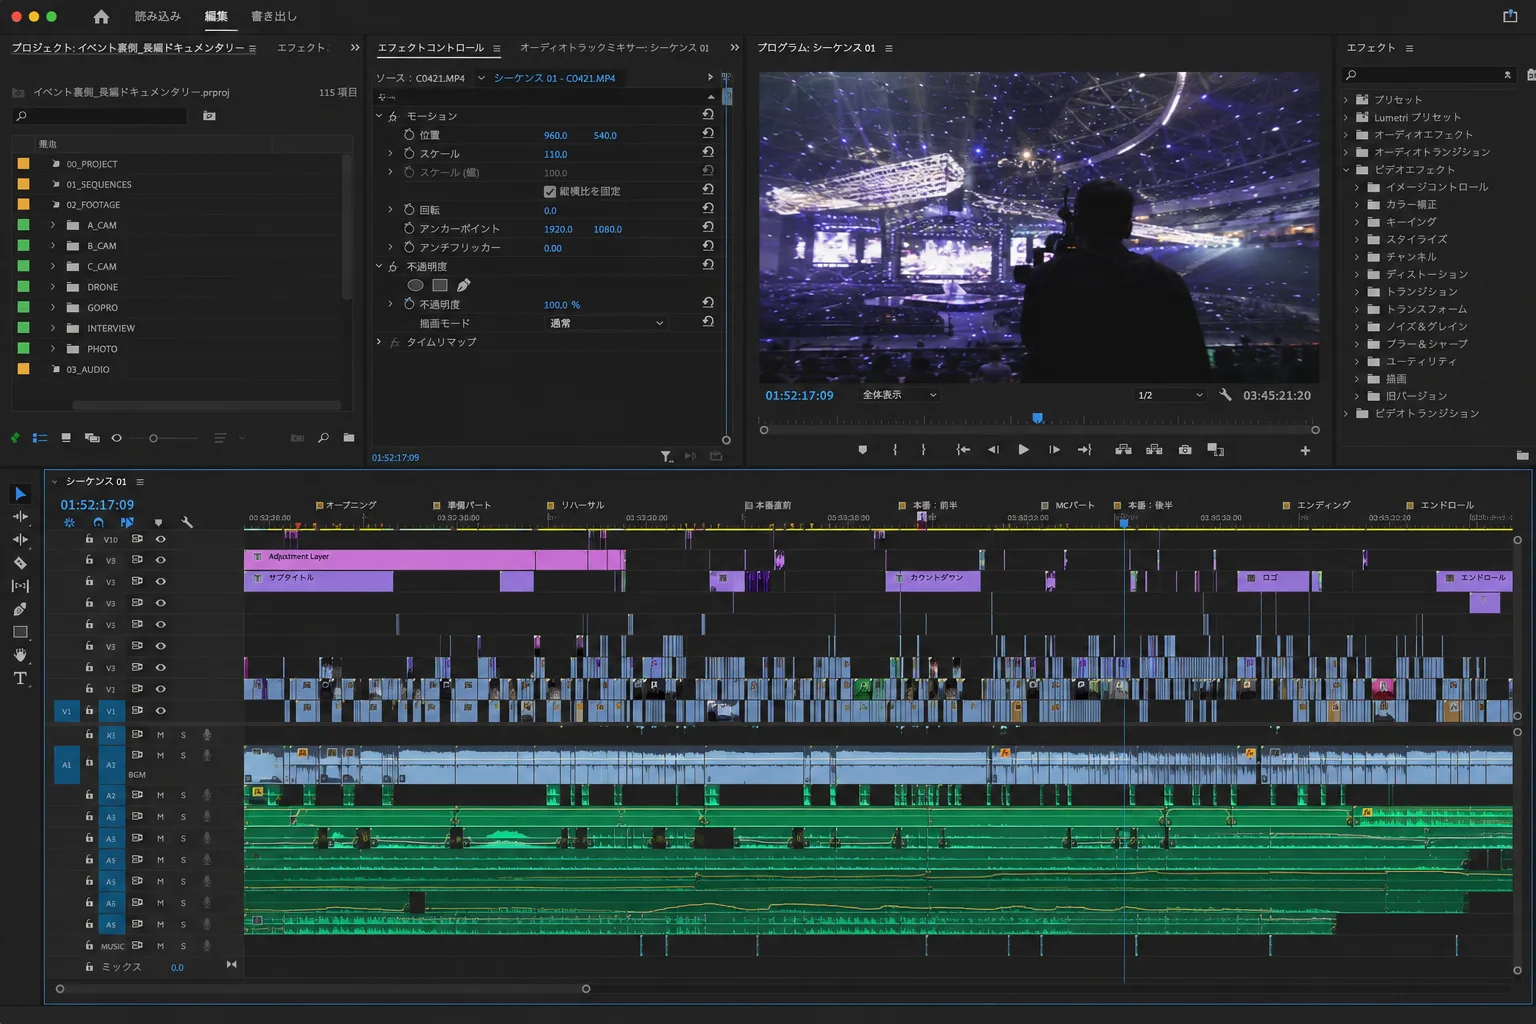The width and height of the screenshot is (1536, 1024).
Task: Hide the V10 track output eye
Action: tap(160, 539)
